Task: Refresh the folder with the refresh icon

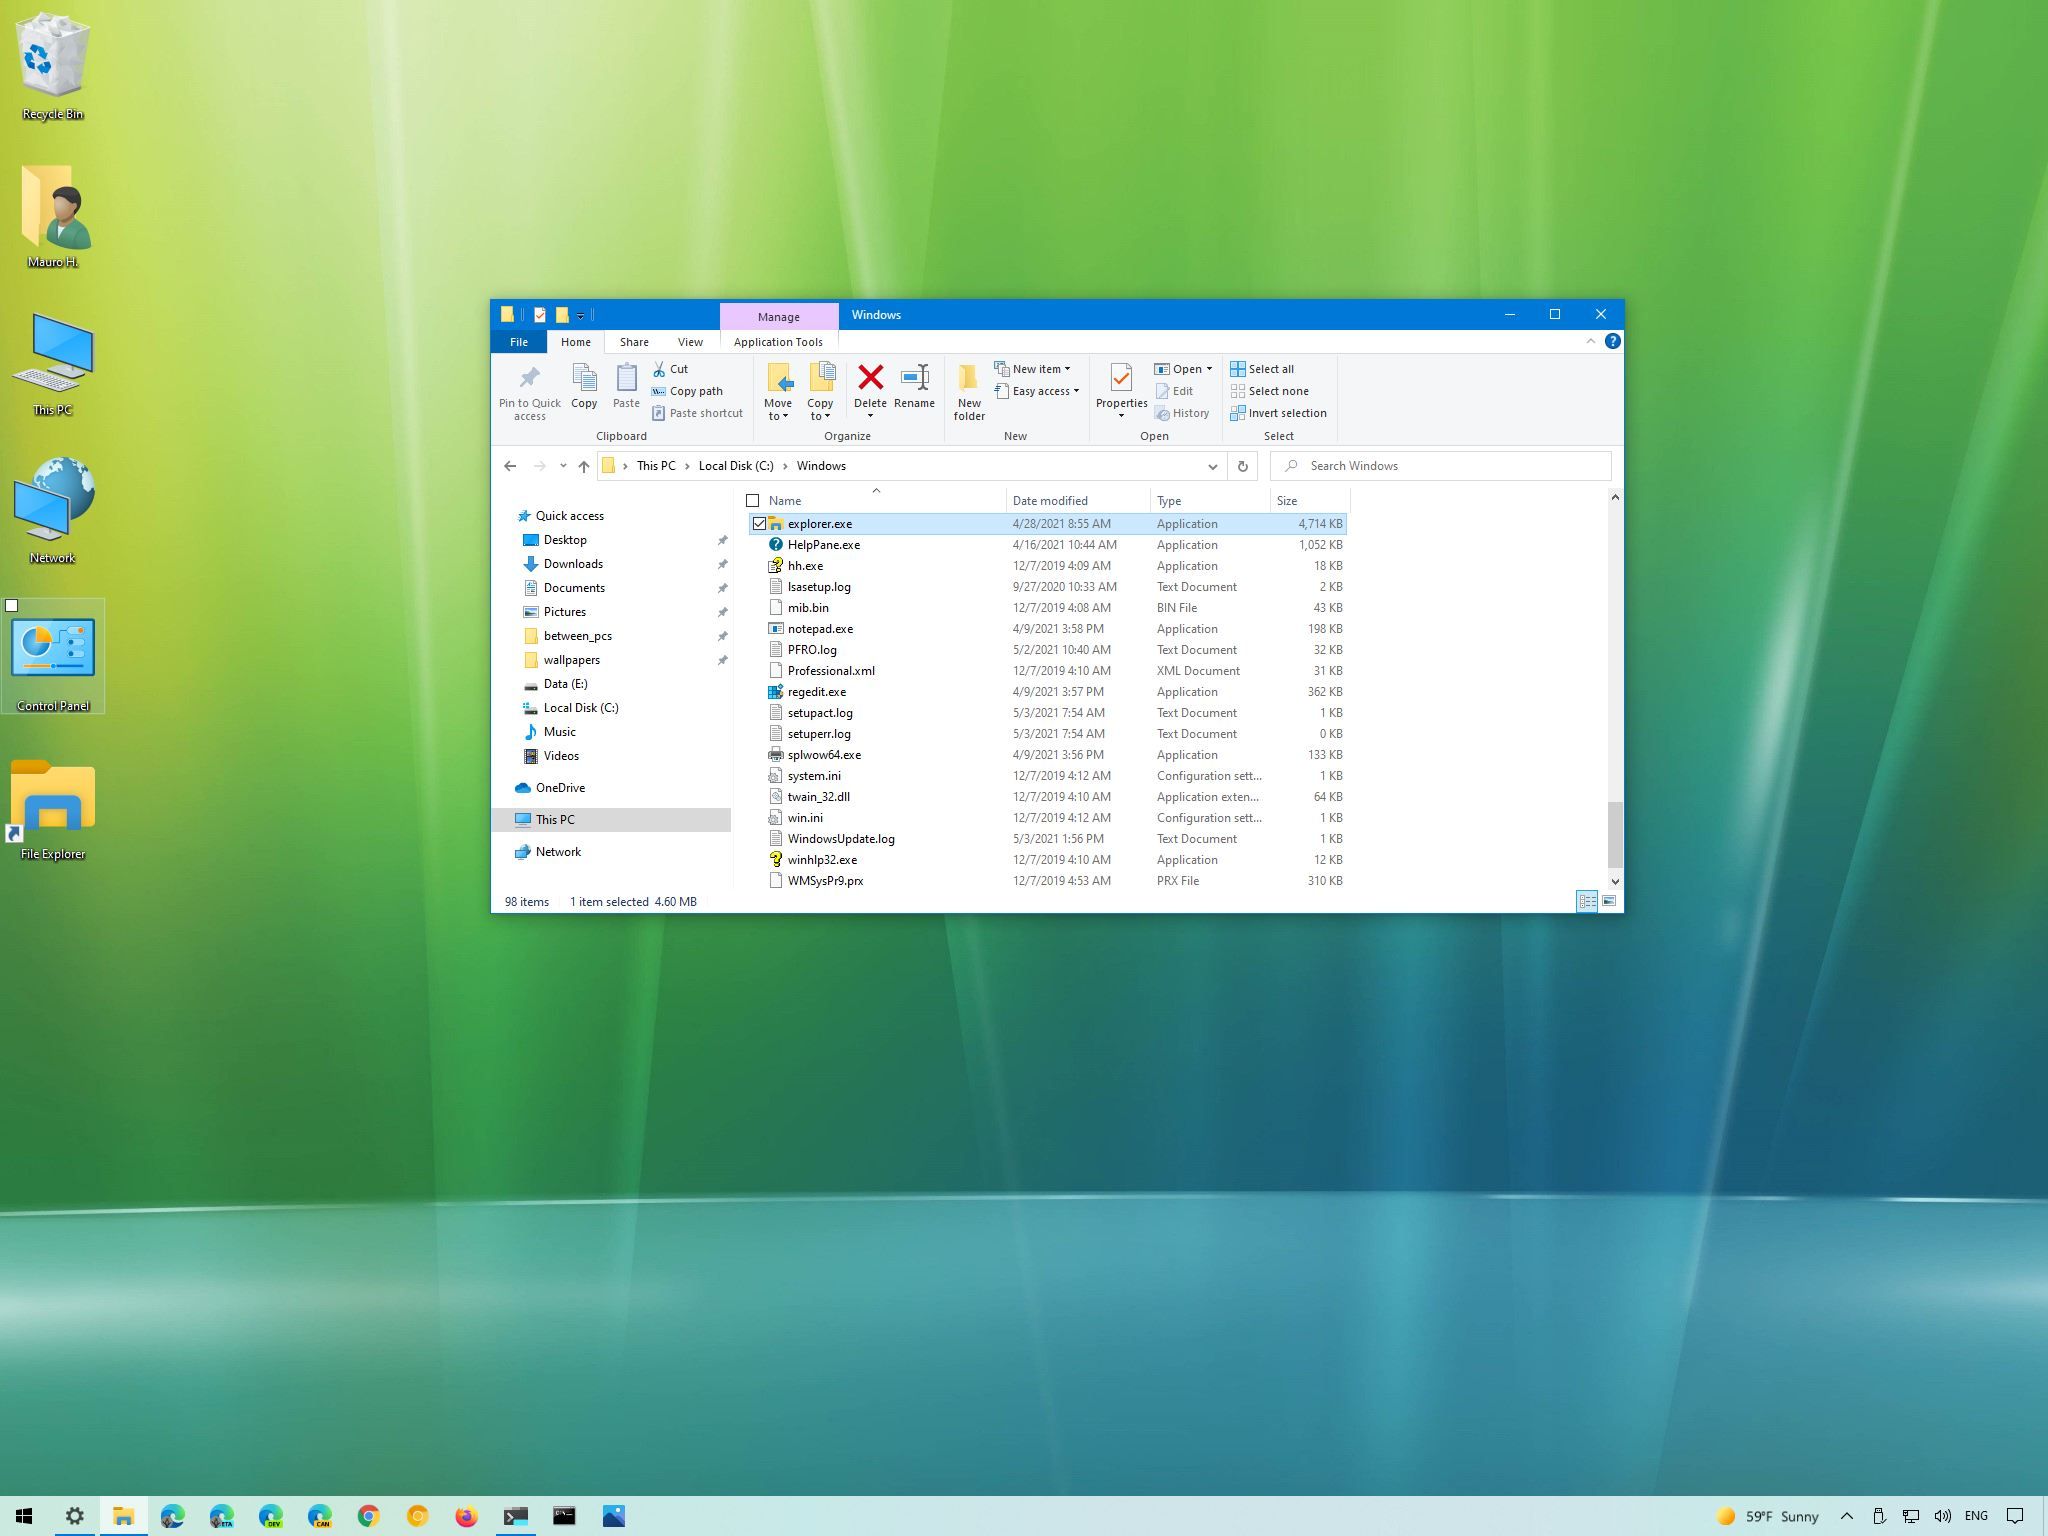Action: [x=1242, y=465]
